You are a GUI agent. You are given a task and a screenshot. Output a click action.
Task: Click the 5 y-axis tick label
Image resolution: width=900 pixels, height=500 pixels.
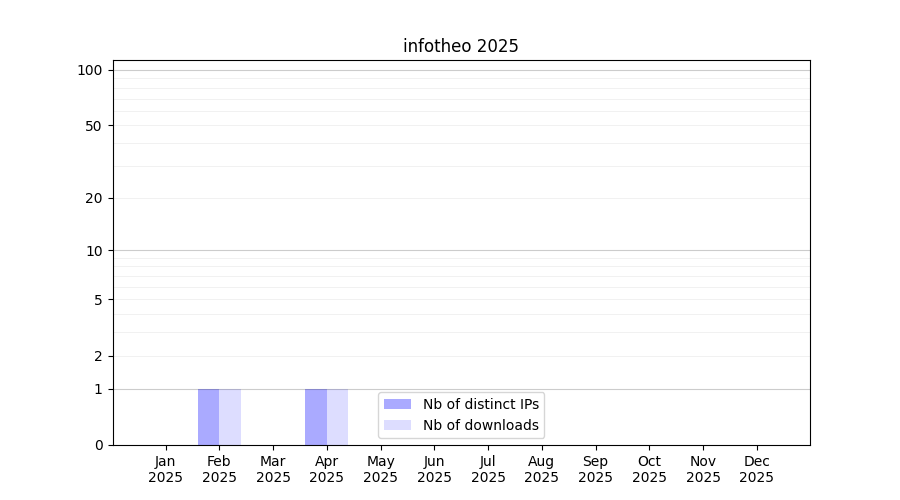[97, 300]
